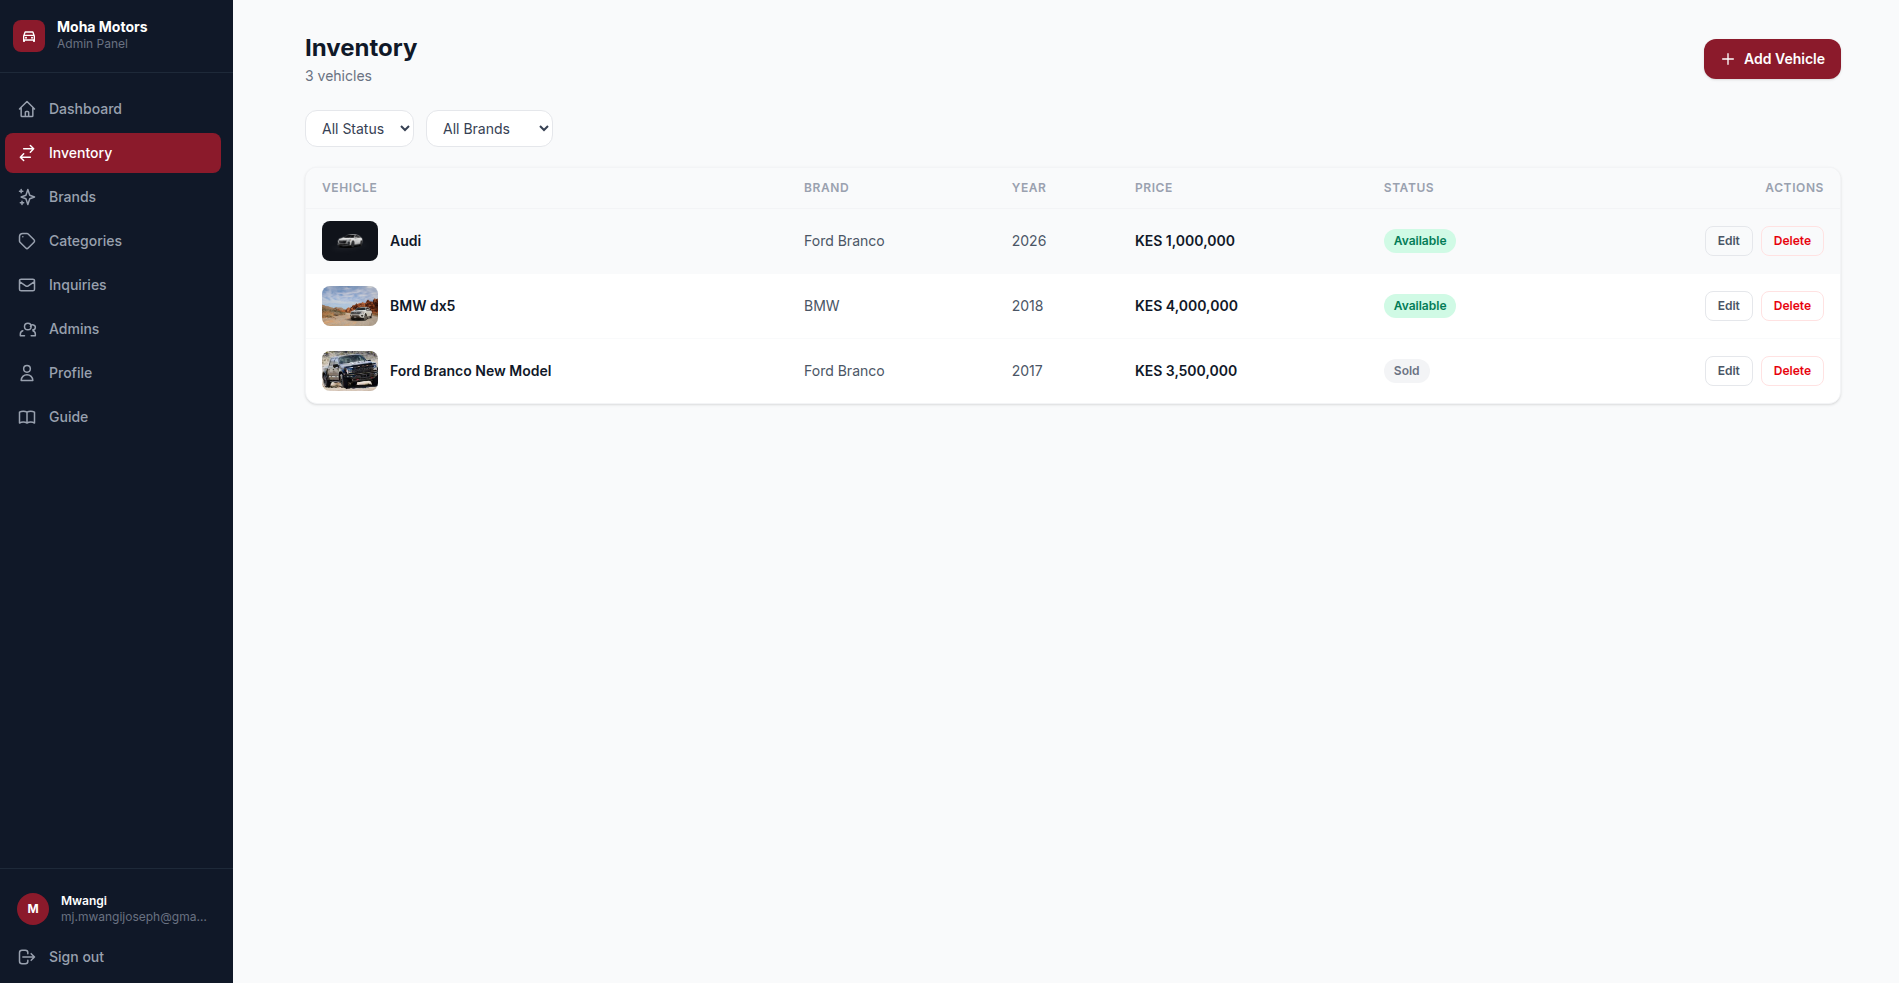
Task: Click the Categories tag icon
Action: click(27, 241)
